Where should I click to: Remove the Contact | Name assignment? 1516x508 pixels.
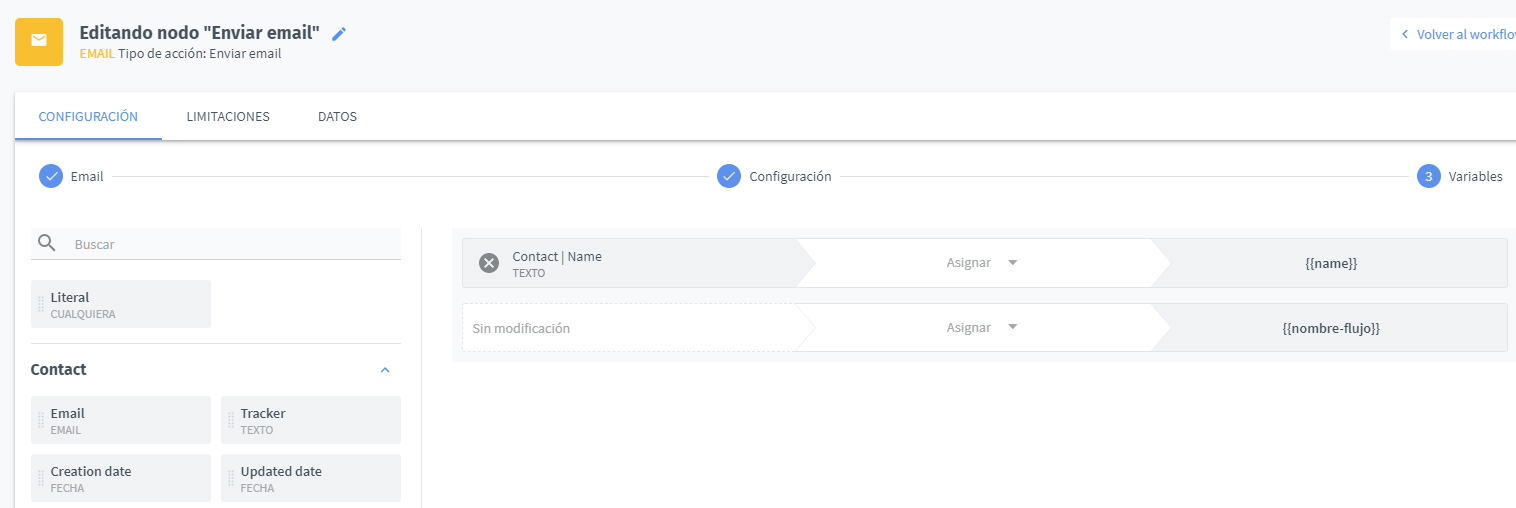pyautogui.click(x=488, y=263)
